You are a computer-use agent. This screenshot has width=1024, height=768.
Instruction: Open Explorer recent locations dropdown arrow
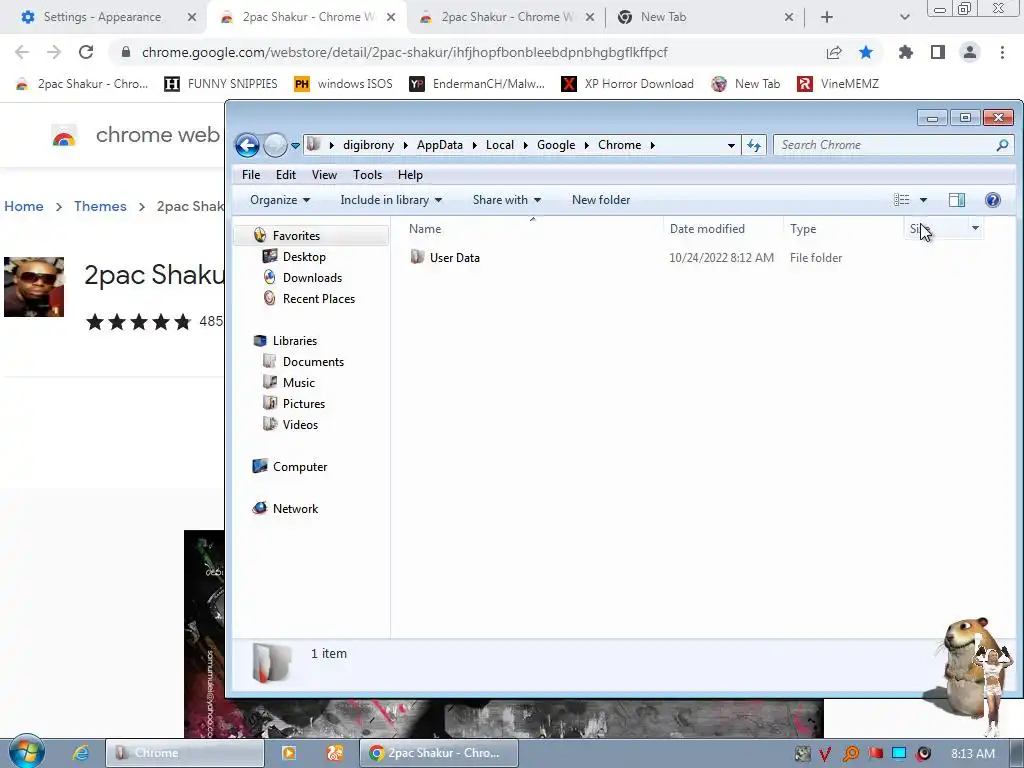coord(295,146)
